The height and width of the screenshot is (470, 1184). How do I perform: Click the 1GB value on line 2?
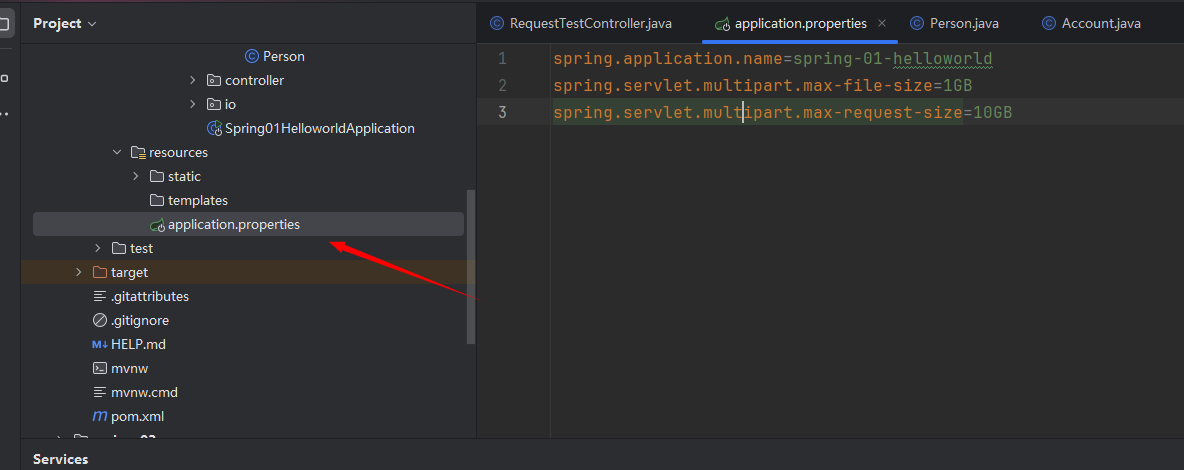[x=957, y=85]
